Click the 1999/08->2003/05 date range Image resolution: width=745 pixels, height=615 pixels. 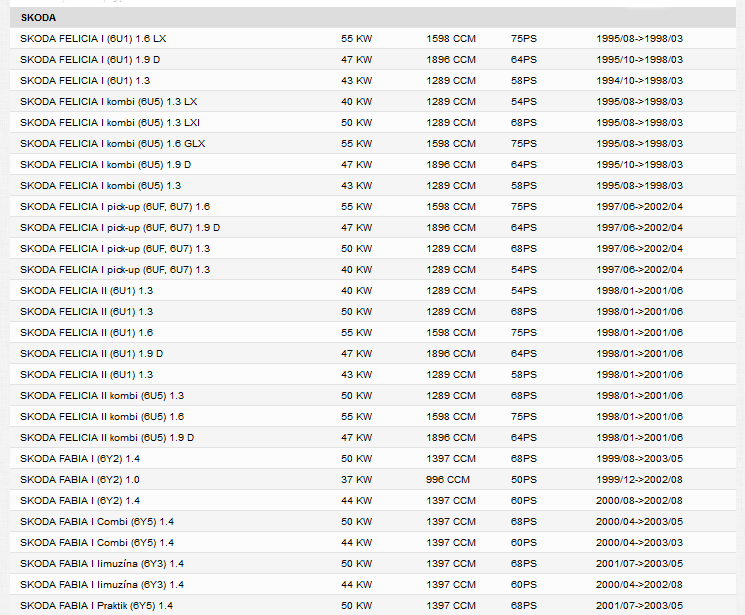[x=639, y=459]
